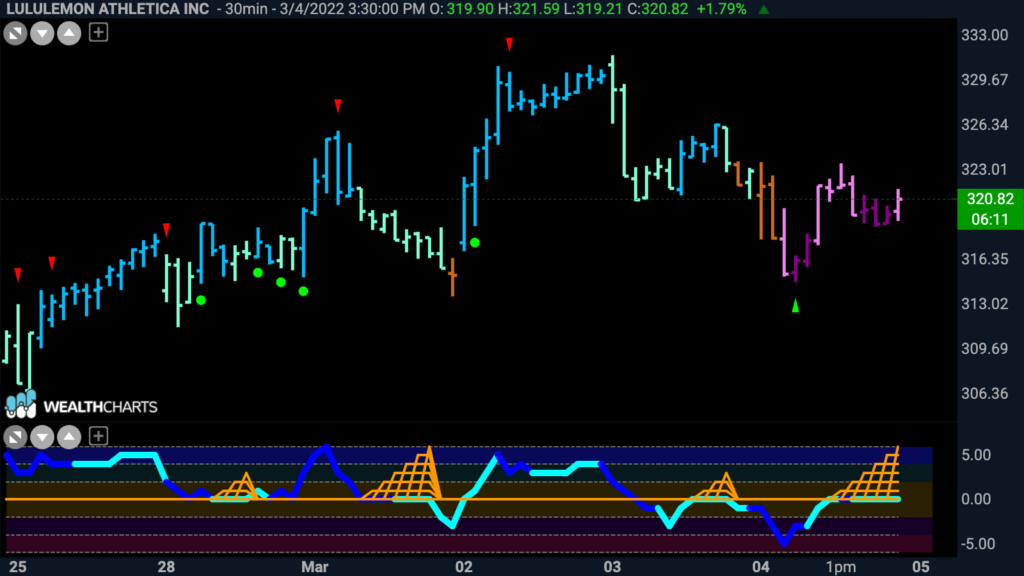
Task: Move oscillator panel up with arrow icon
Action: tap(69, 436)
